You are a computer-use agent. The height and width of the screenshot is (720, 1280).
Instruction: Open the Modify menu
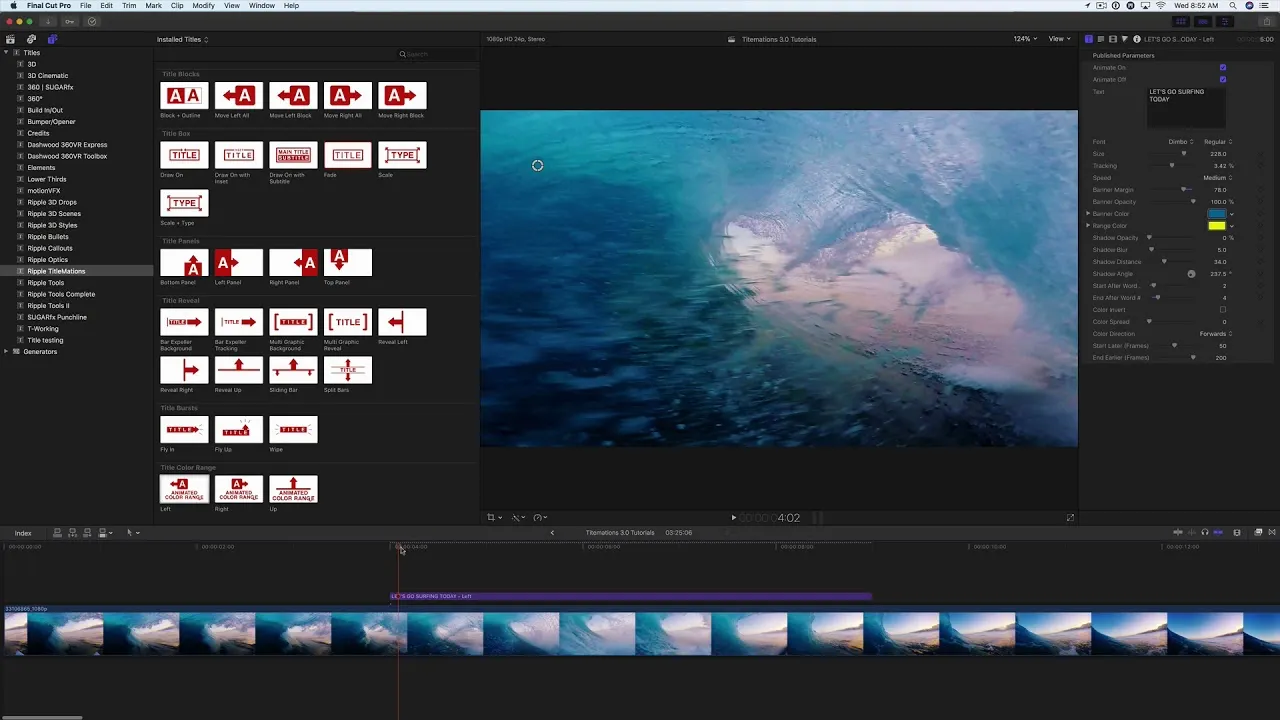tap(203, 6)
